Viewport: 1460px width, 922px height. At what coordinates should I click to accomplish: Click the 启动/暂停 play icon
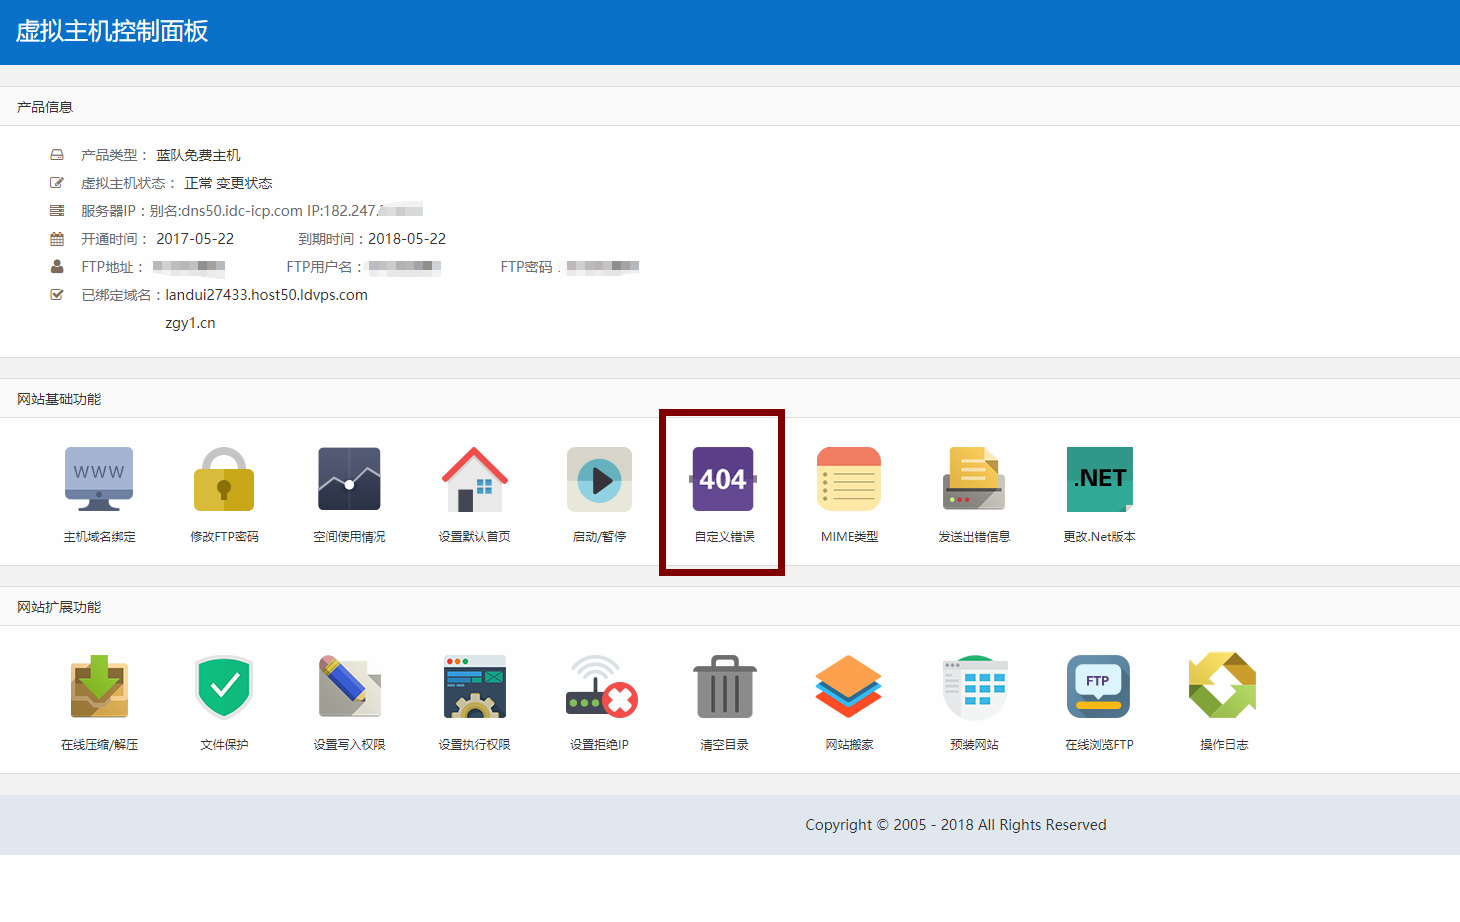click(599, 479)
